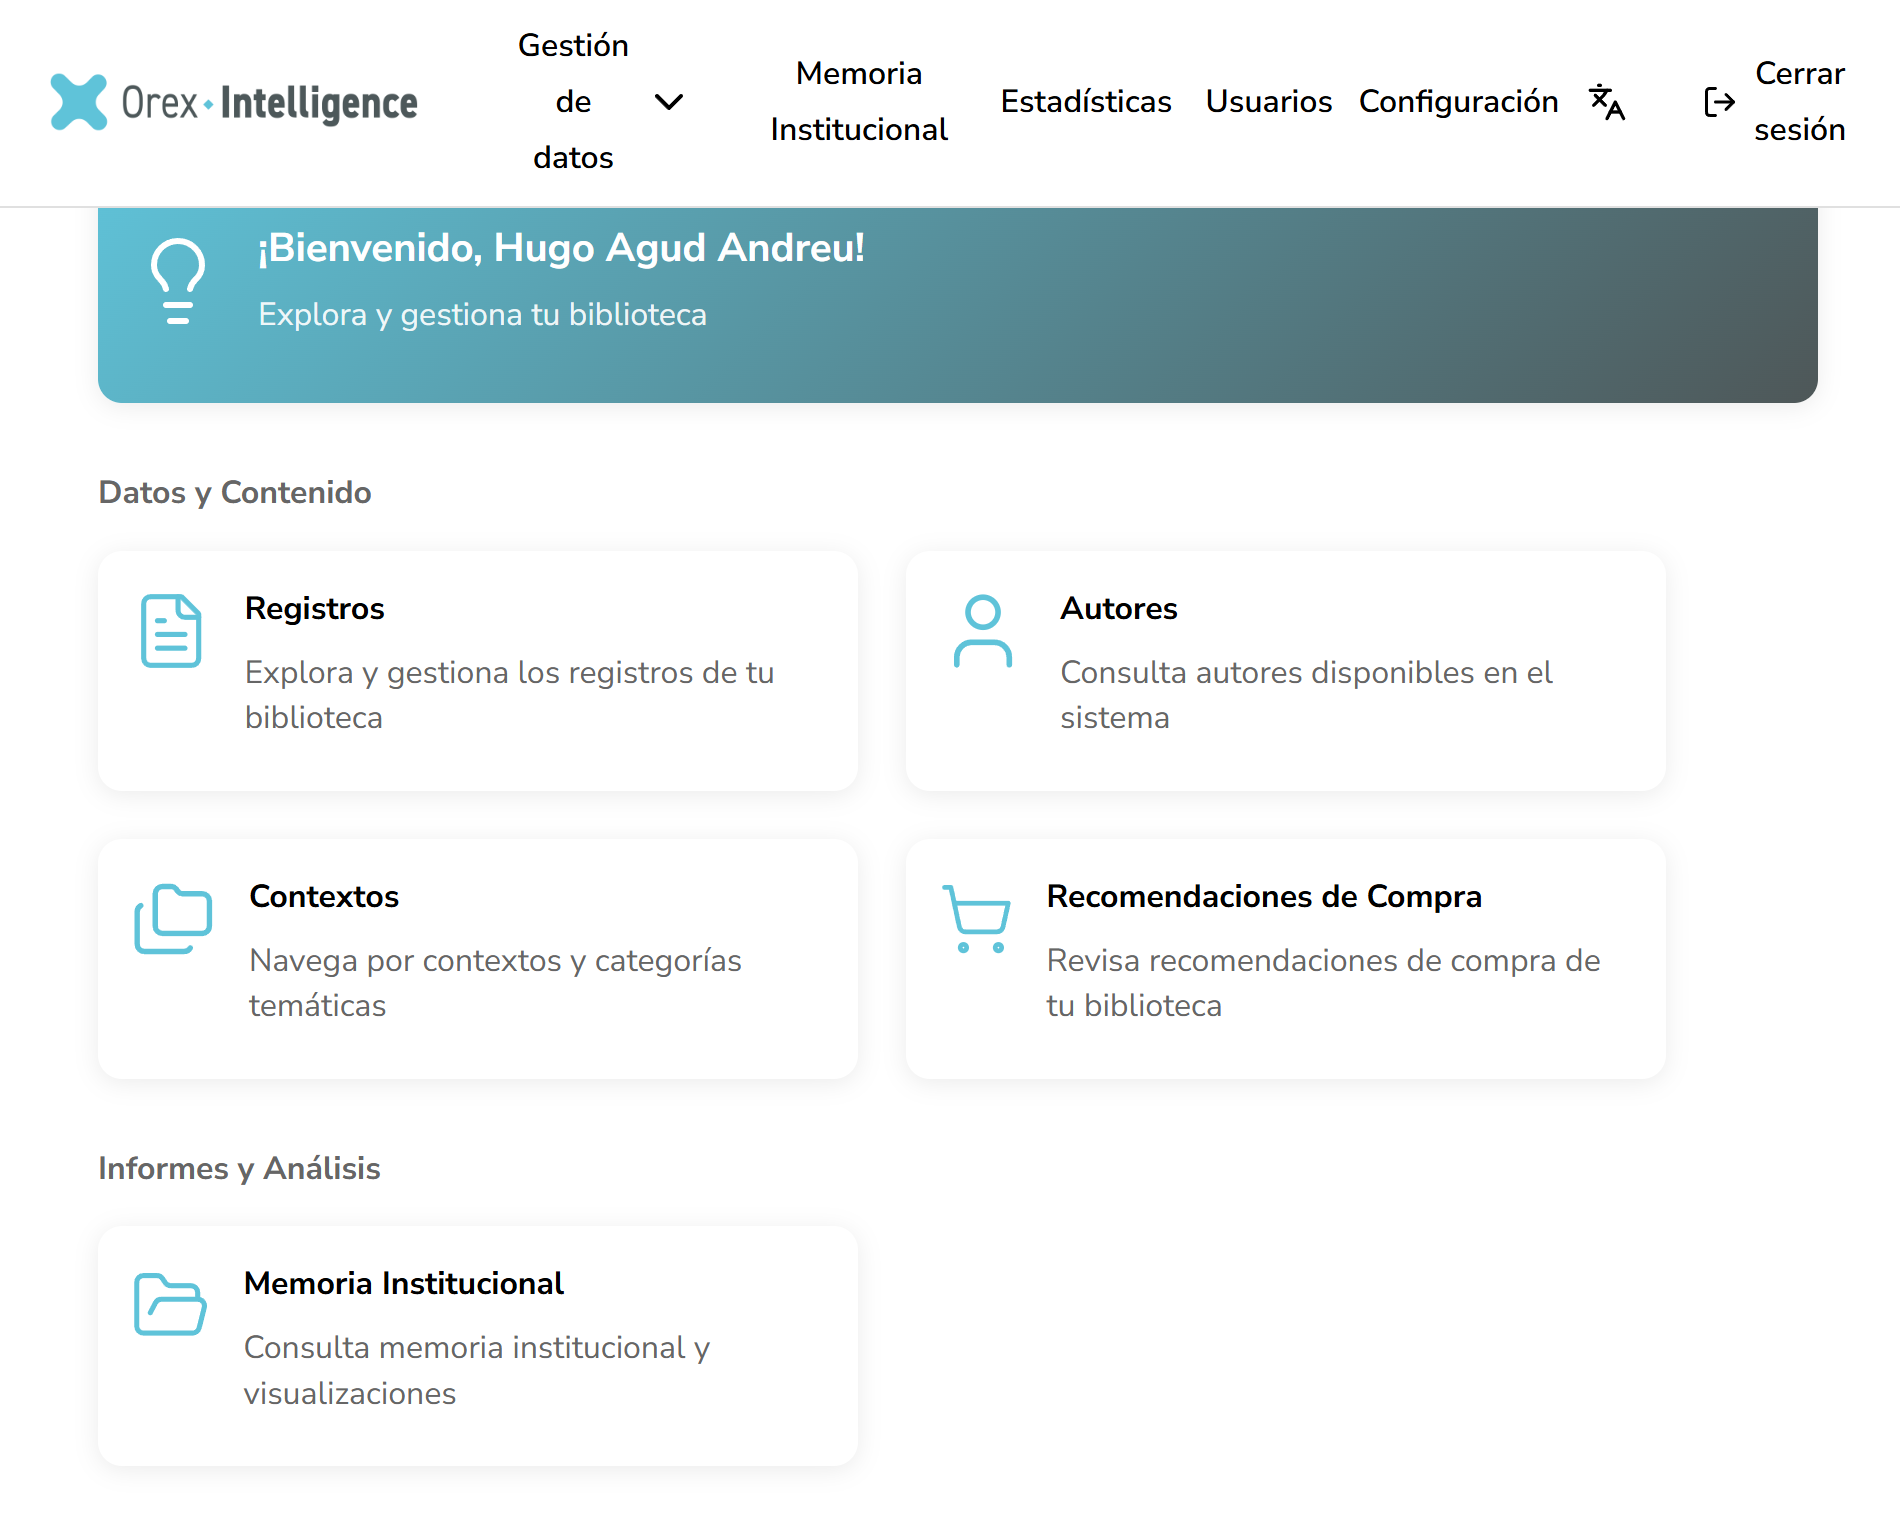The image size is (1900, 1518).
Task: Select Usuarios from the navigation bar
Action: [x=1268, y=101]
